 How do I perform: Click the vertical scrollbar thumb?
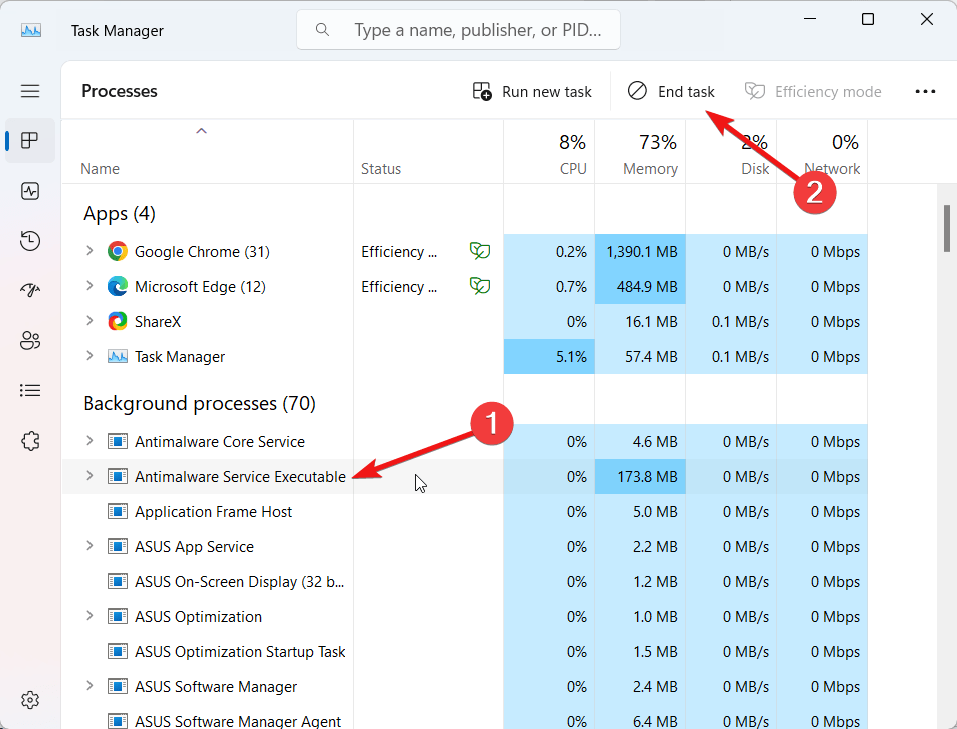pyautogui.click(x=947, y=228)
